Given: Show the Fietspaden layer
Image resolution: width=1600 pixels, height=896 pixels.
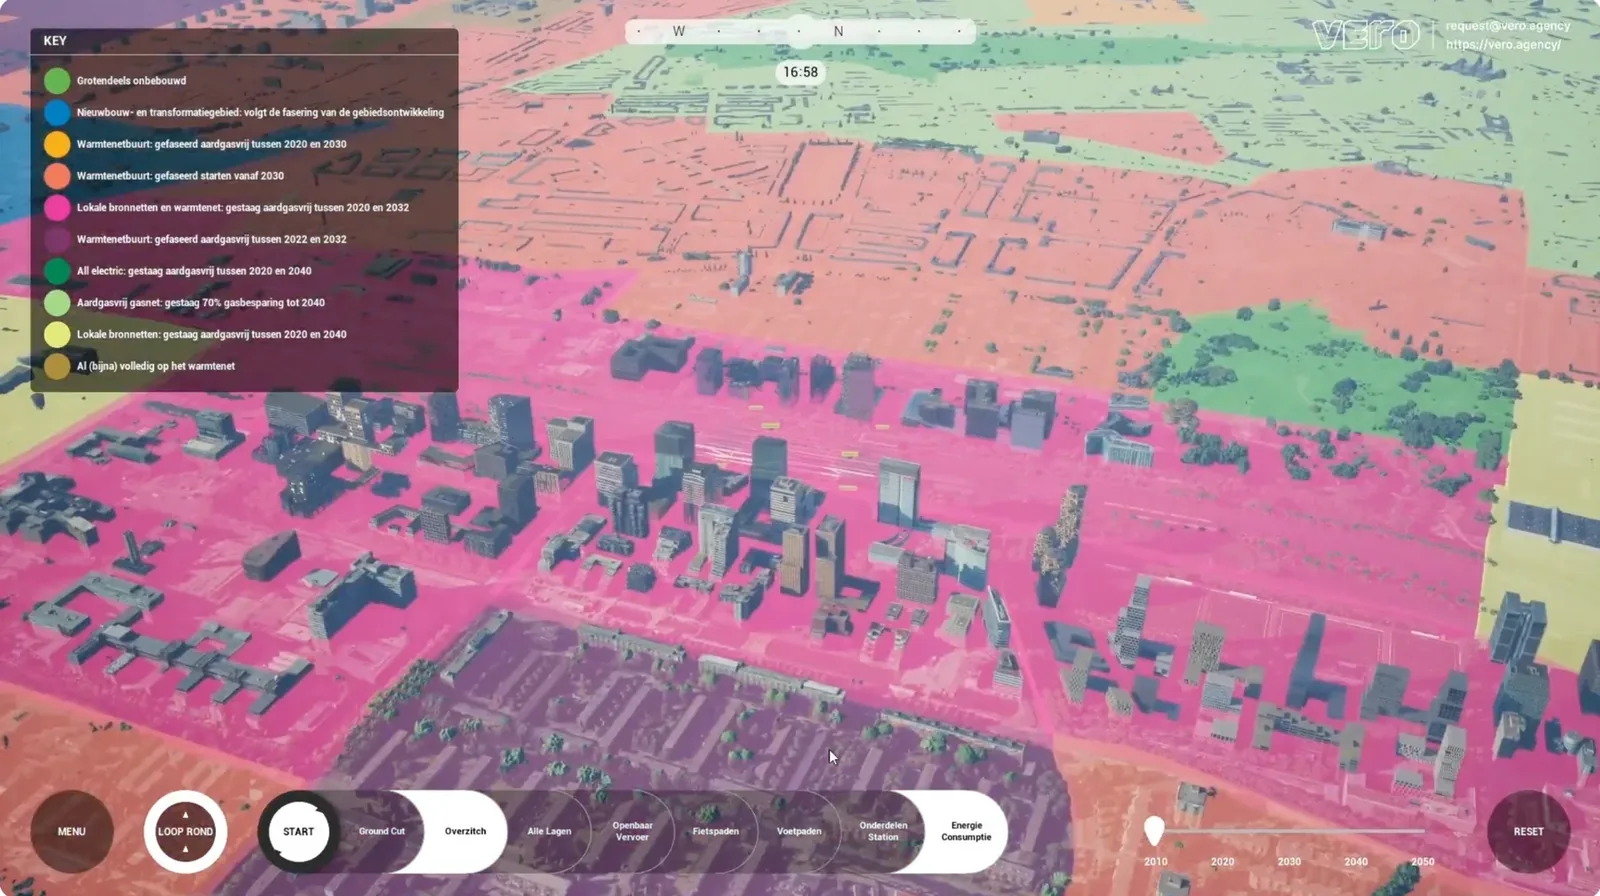Looking at the screenshot, I should (716, 831).
